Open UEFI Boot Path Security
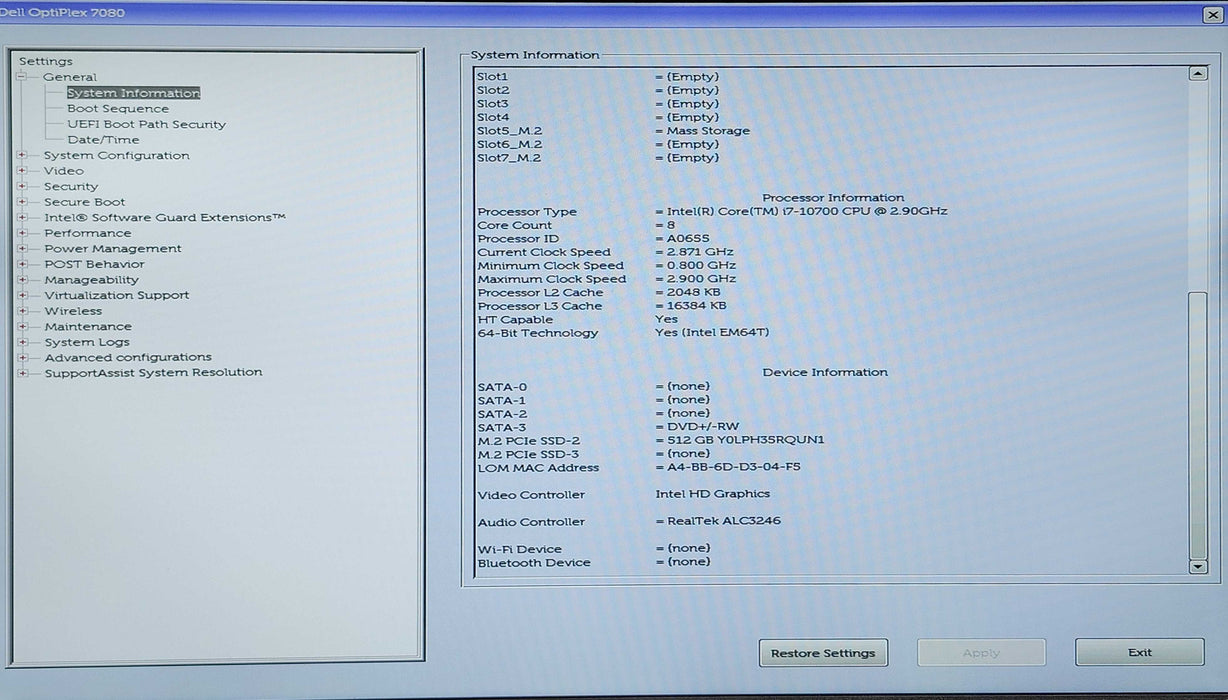Image resolution: width=1228 pixels, height=700 pixels. (146, 124)
